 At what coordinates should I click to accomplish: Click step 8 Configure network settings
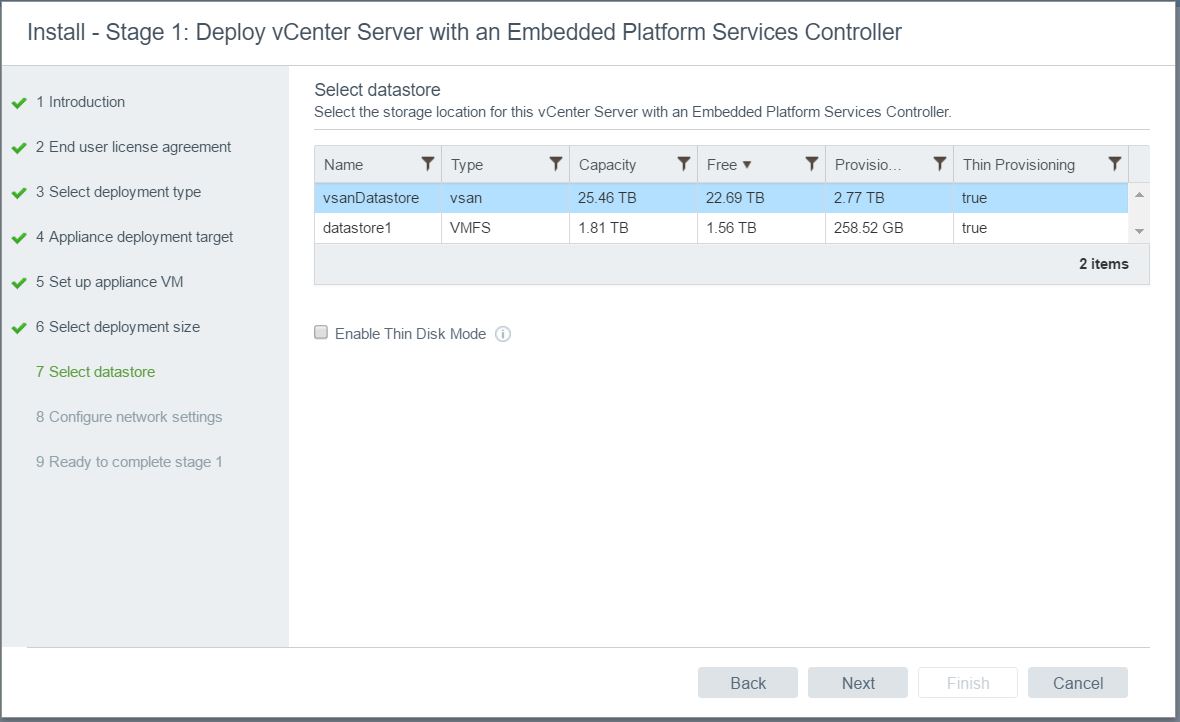point(129,417)
